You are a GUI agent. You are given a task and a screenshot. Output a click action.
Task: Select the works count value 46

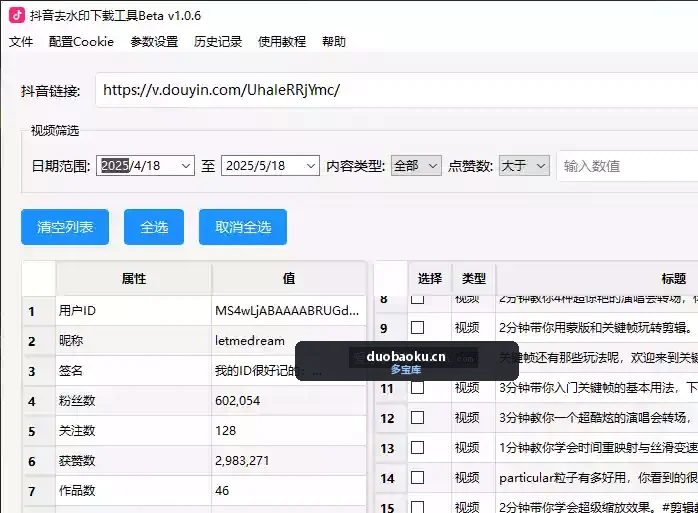tap(289, 490)
